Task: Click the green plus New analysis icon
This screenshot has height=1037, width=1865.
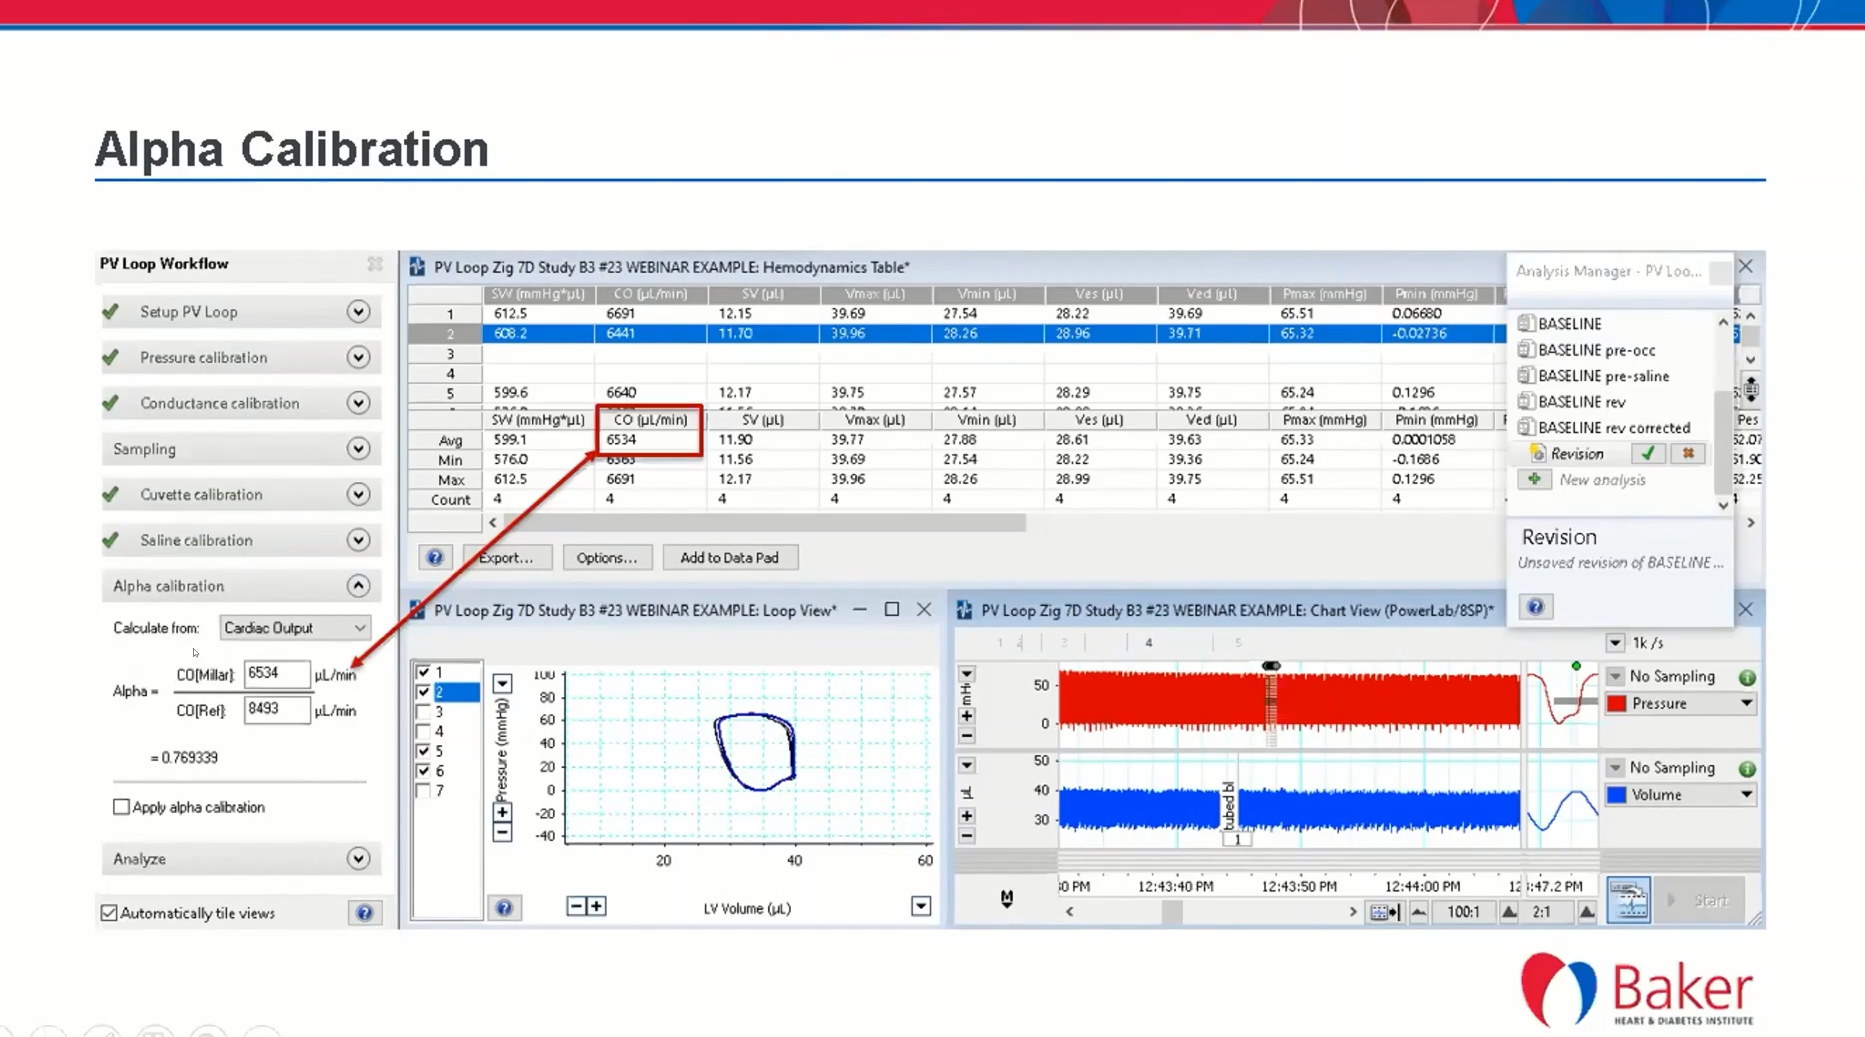Action: point(1534,480)
